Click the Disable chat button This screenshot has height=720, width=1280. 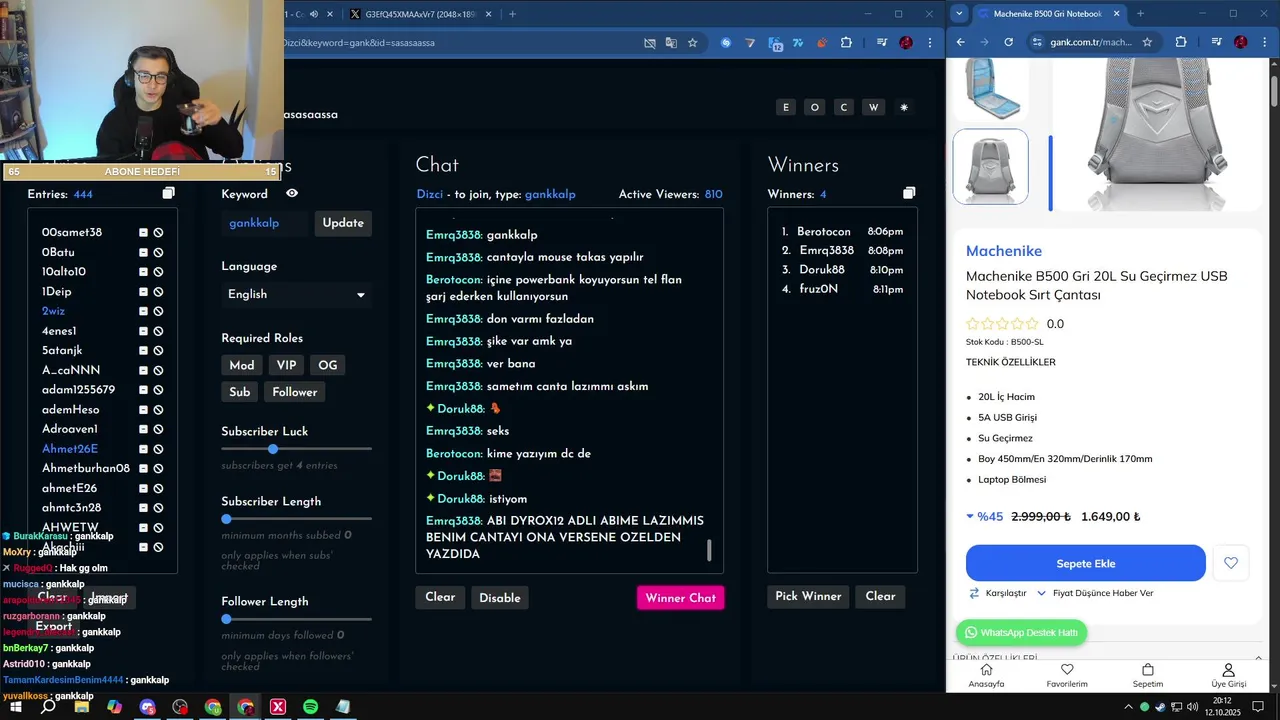[x=500, y=598]
